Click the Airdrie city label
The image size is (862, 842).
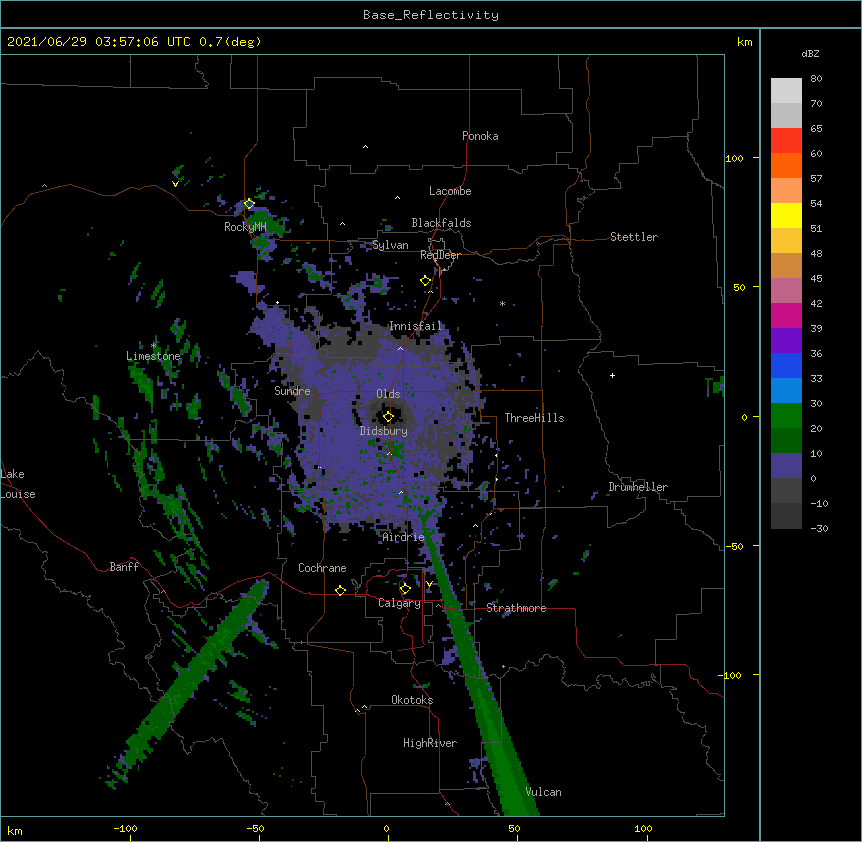coord(403,537)
